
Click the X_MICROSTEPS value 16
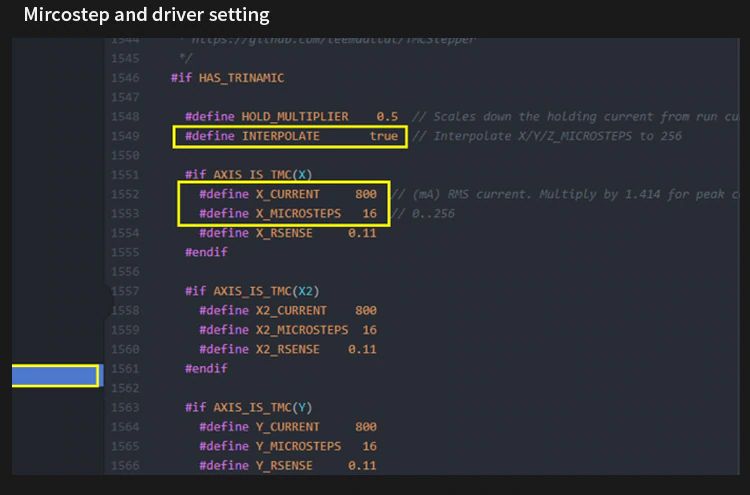pyautogui.click(x=369, y=213)
